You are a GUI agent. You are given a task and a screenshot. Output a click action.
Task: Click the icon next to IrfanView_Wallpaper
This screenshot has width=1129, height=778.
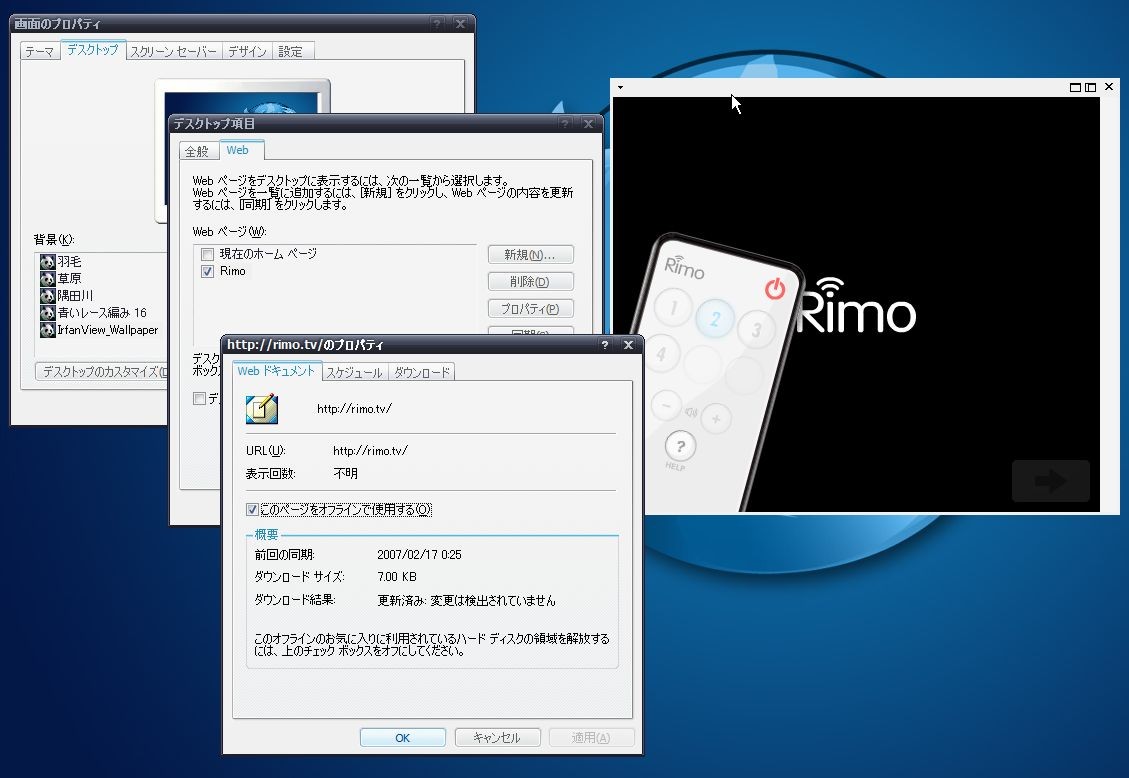(48, 330)
